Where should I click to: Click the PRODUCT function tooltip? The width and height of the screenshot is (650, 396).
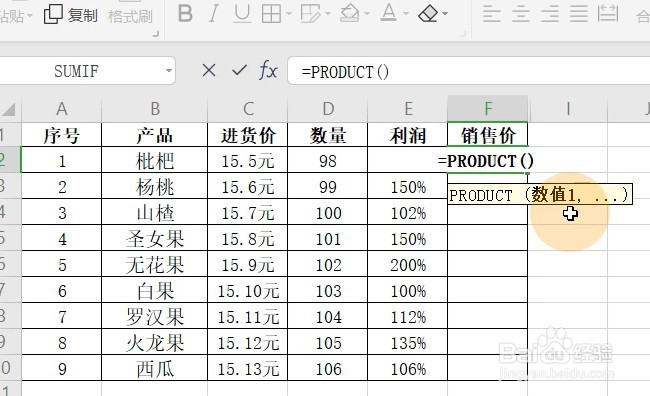pyautogui.click(x=540, y=194)
